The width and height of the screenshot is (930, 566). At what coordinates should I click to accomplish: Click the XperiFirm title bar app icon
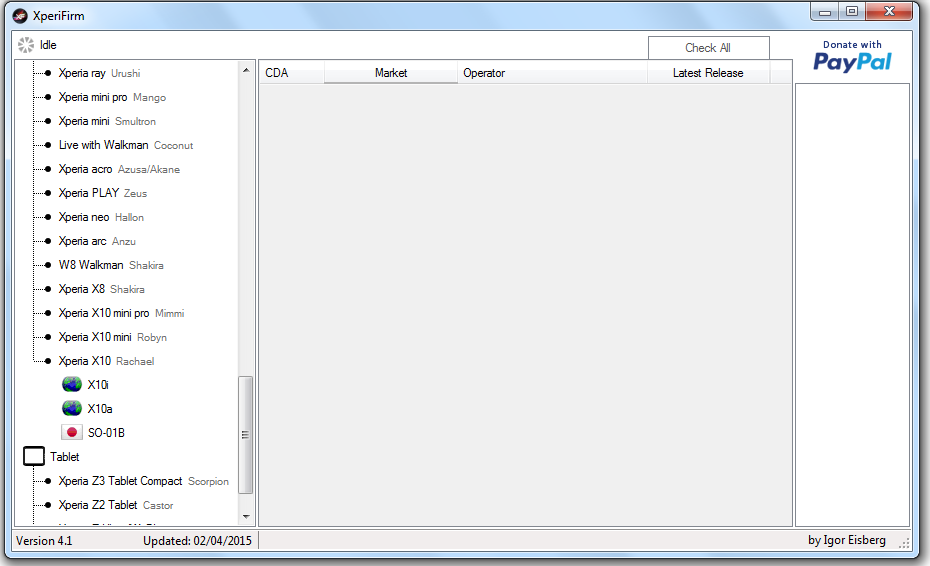(20, 15)
